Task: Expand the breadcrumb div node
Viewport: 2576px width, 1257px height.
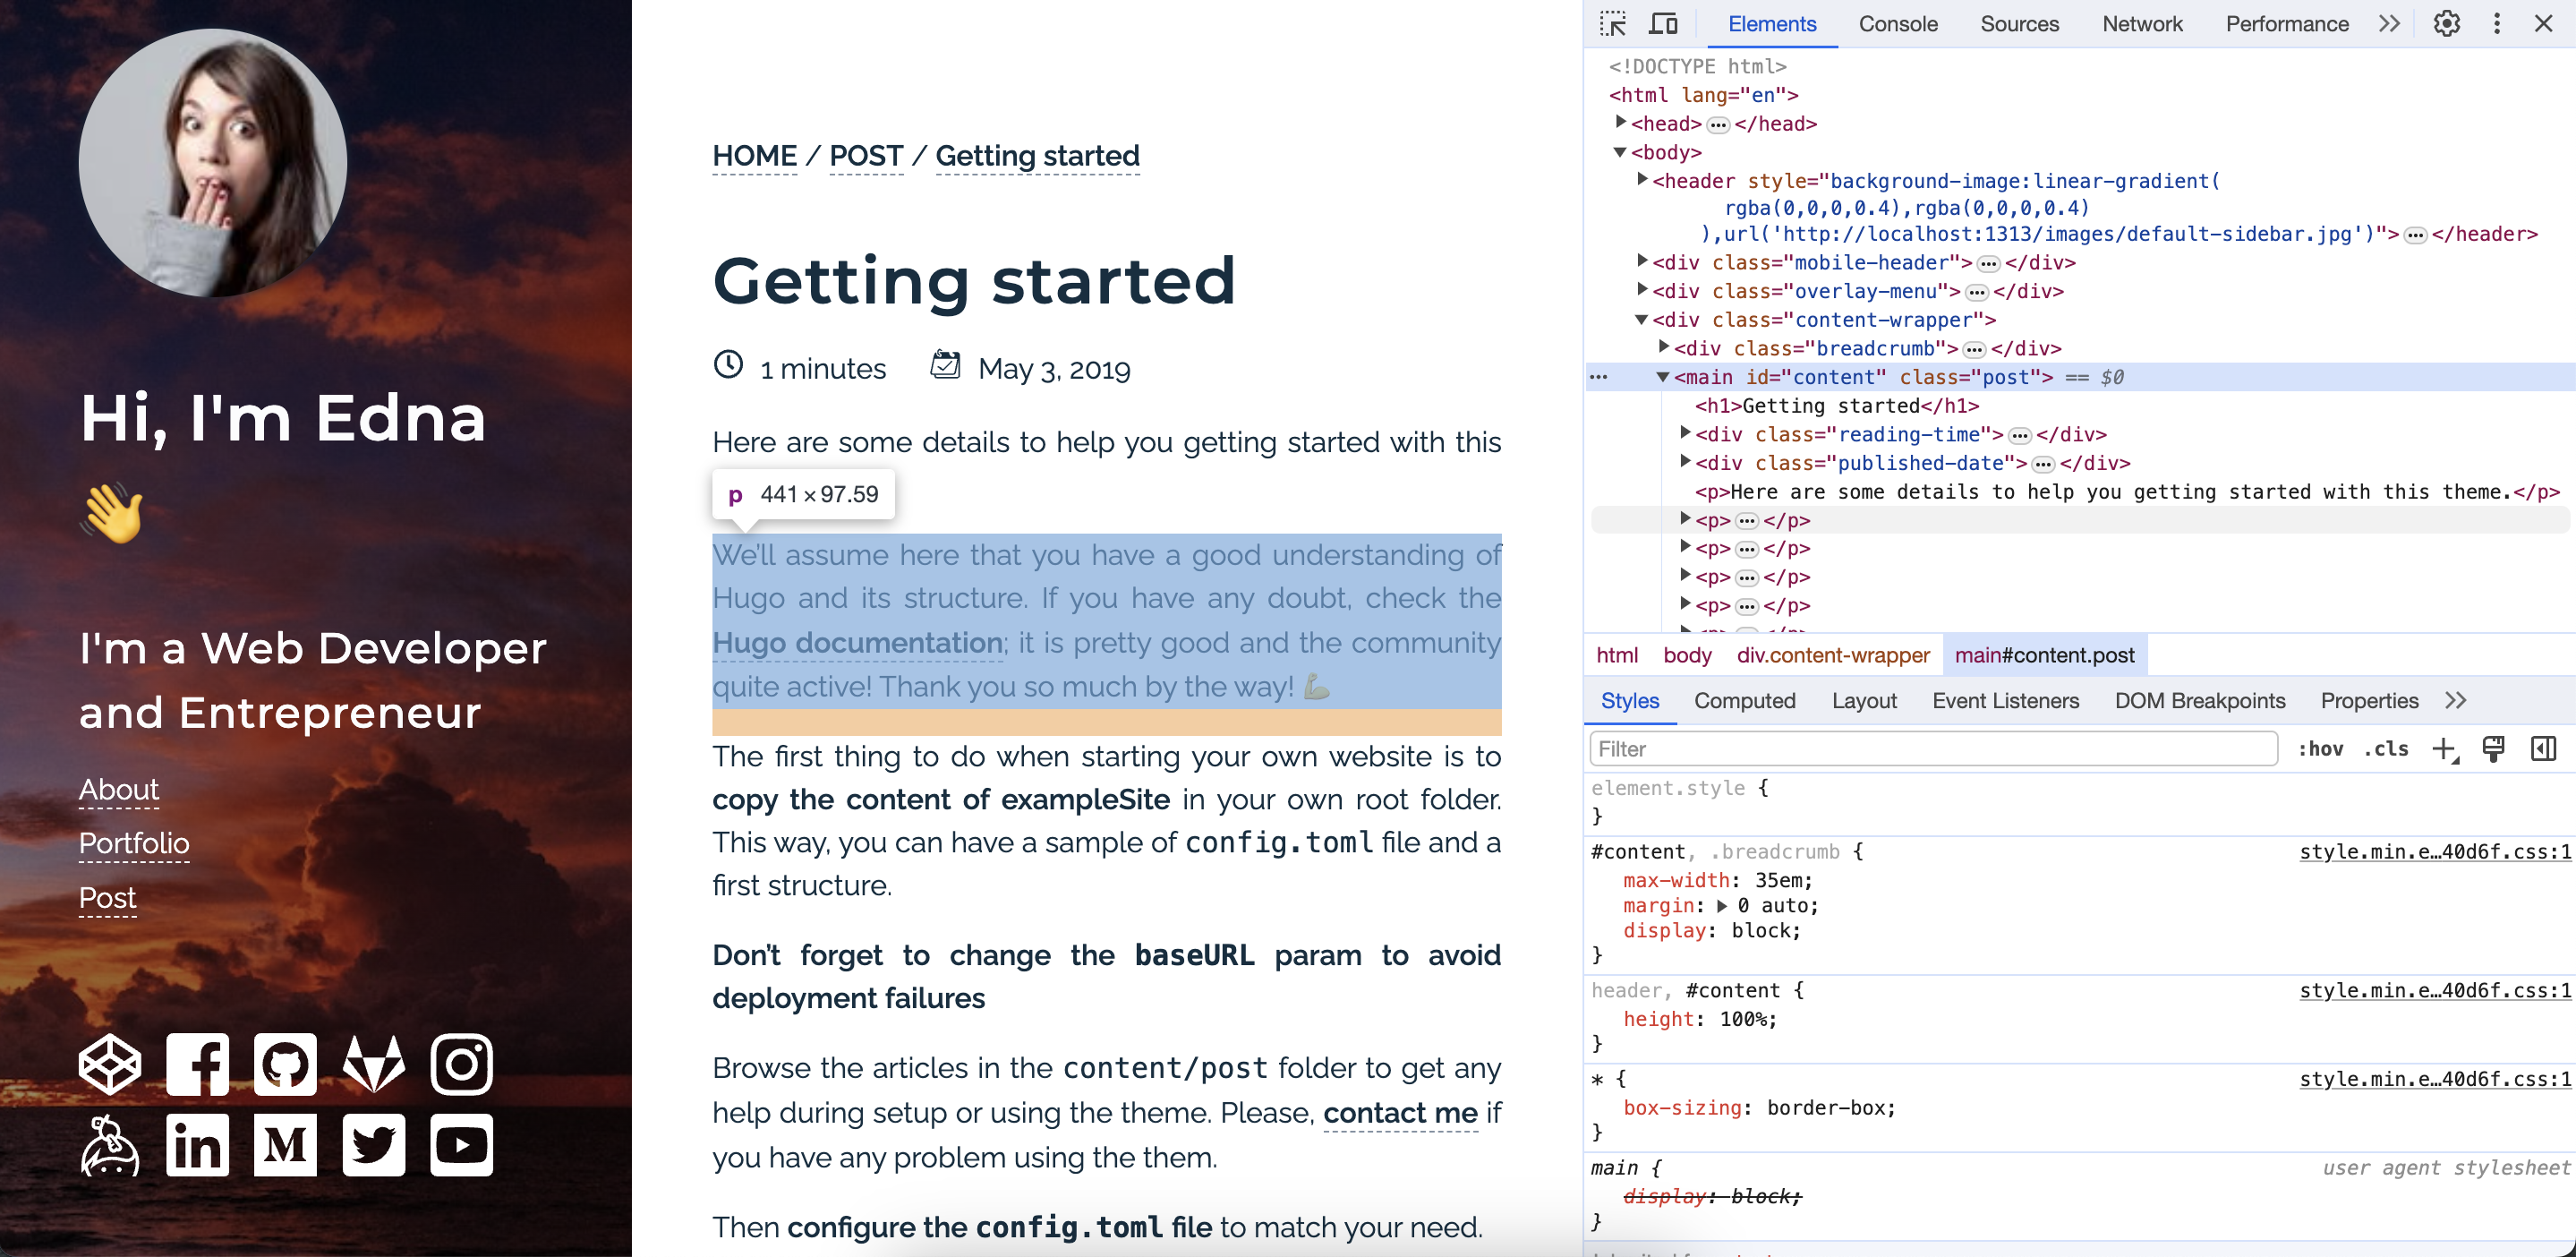Action: pyautogui.click(x=1663, y=347)
